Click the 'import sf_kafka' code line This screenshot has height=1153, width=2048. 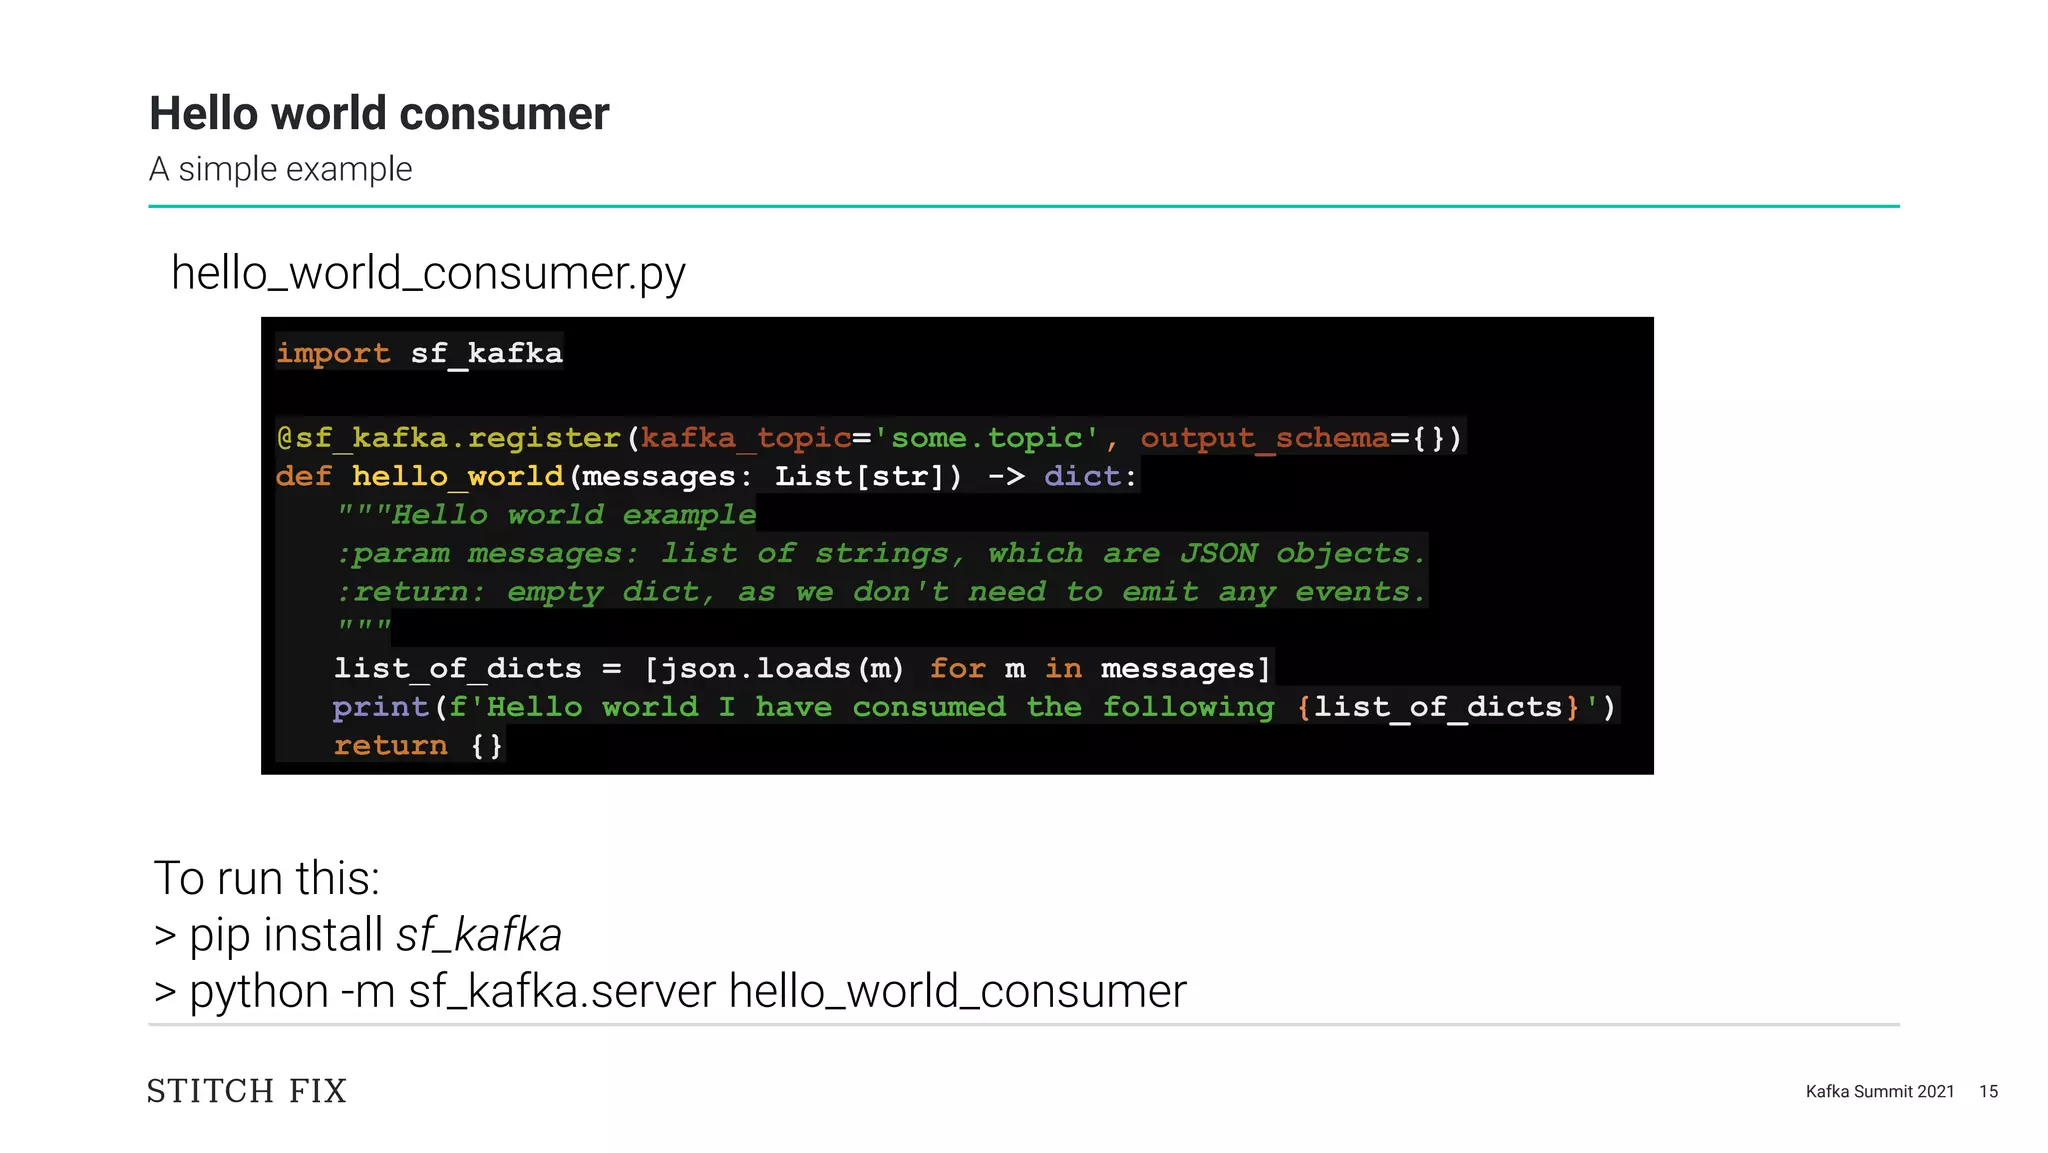[419, 353]
